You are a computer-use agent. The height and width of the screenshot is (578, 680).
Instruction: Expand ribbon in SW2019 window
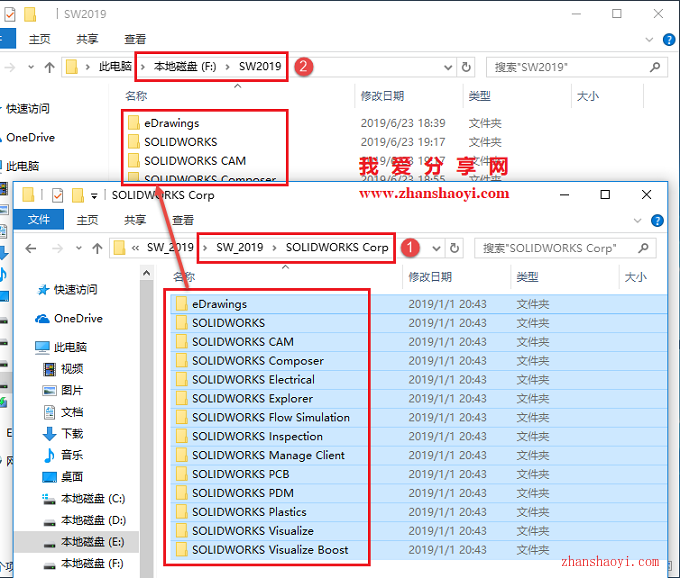[649, 40]
